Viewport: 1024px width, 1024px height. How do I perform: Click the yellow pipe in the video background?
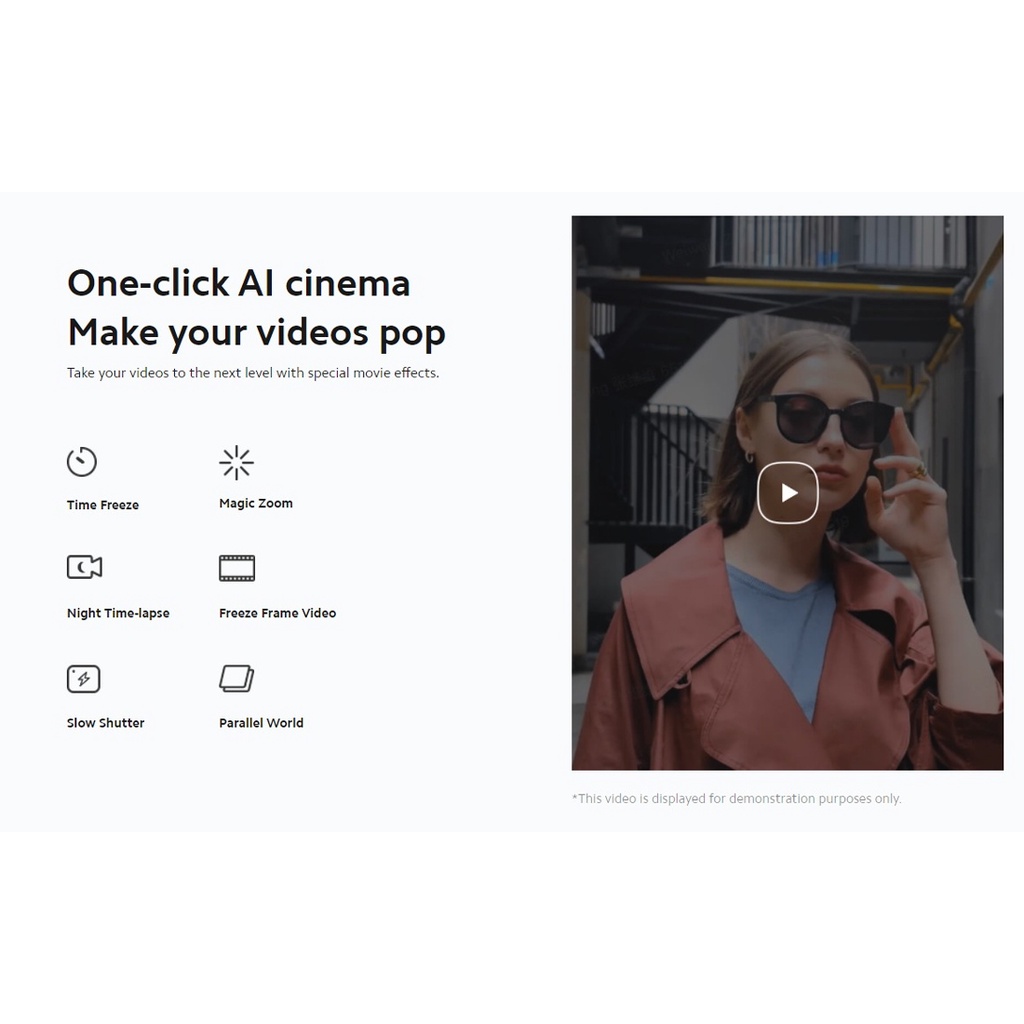[800, 285]
